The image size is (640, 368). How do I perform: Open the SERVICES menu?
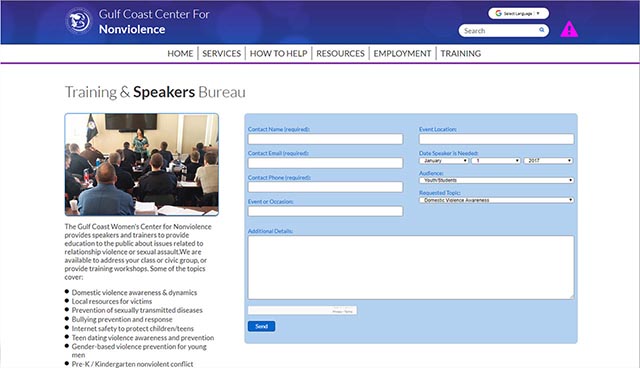pos(222,53)
